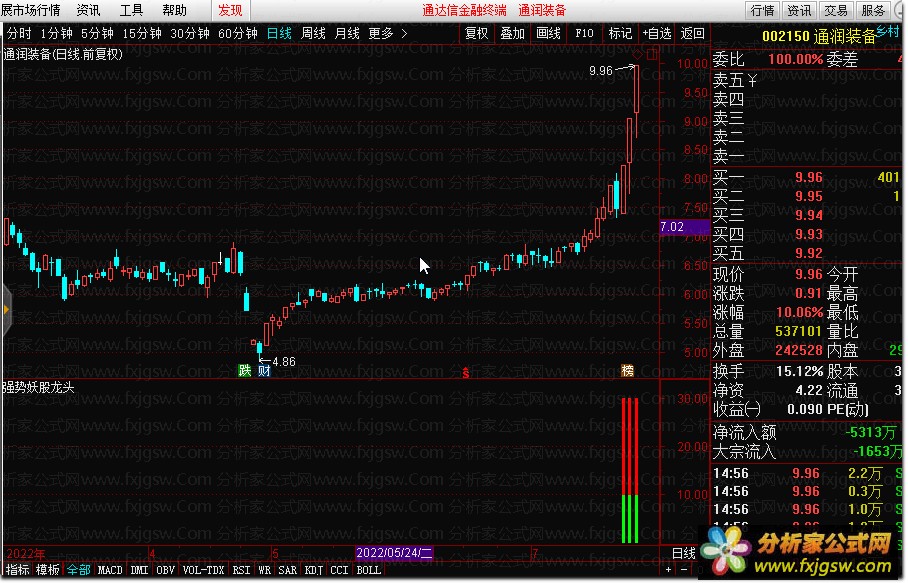The width and height of the screenshot is (908, 583).
Task: Click the square icon at chart top-right
Action: 652,54
